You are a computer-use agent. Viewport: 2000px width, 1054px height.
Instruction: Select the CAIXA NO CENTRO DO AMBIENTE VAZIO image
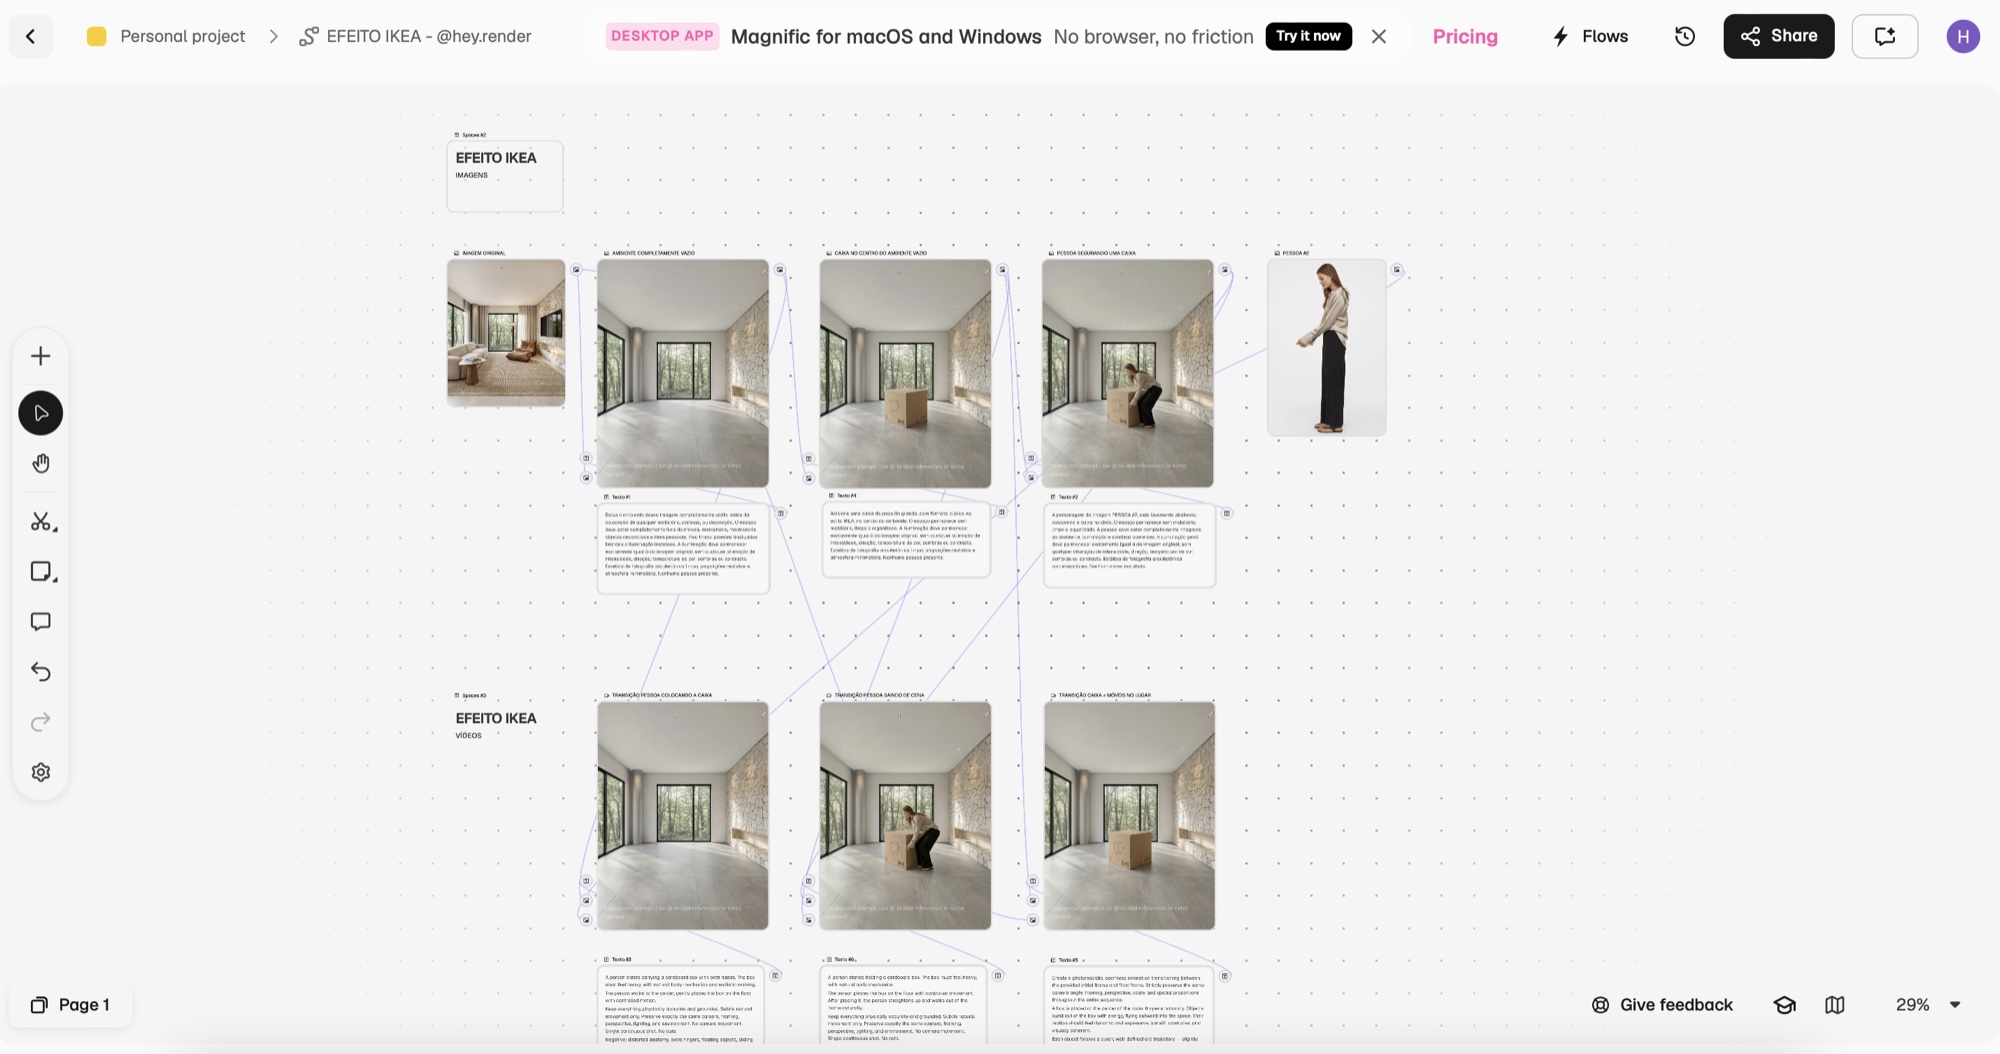pyautogui.click(x=905, y=373)
